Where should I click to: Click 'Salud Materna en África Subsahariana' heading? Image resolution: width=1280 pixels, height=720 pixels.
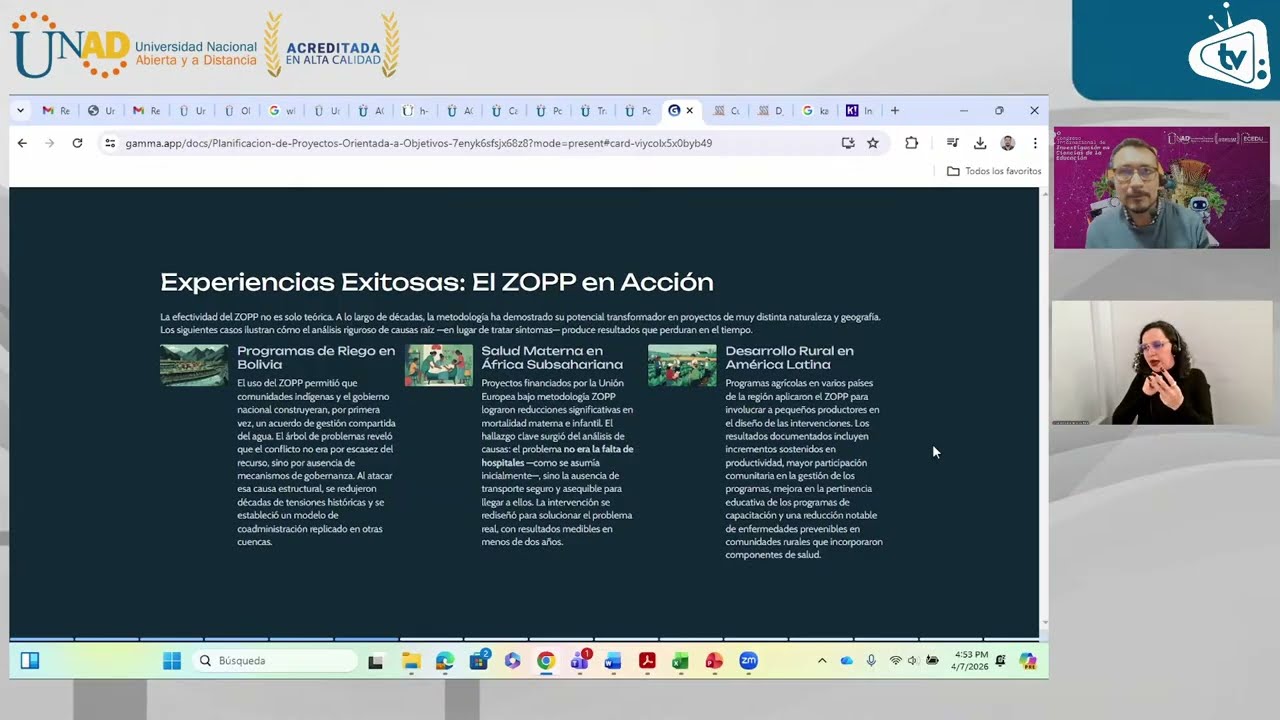(x=552, y=358)
